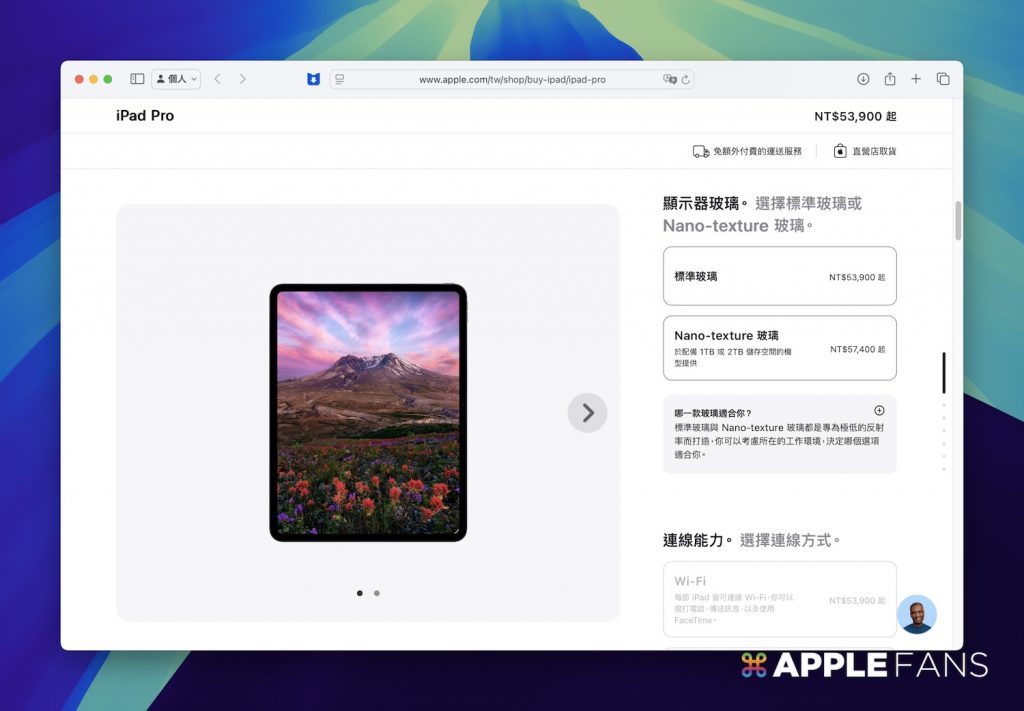
Task: Choose the Wi-Fi connectivity option
Action: pyautogui.click(x=779, y=599)
